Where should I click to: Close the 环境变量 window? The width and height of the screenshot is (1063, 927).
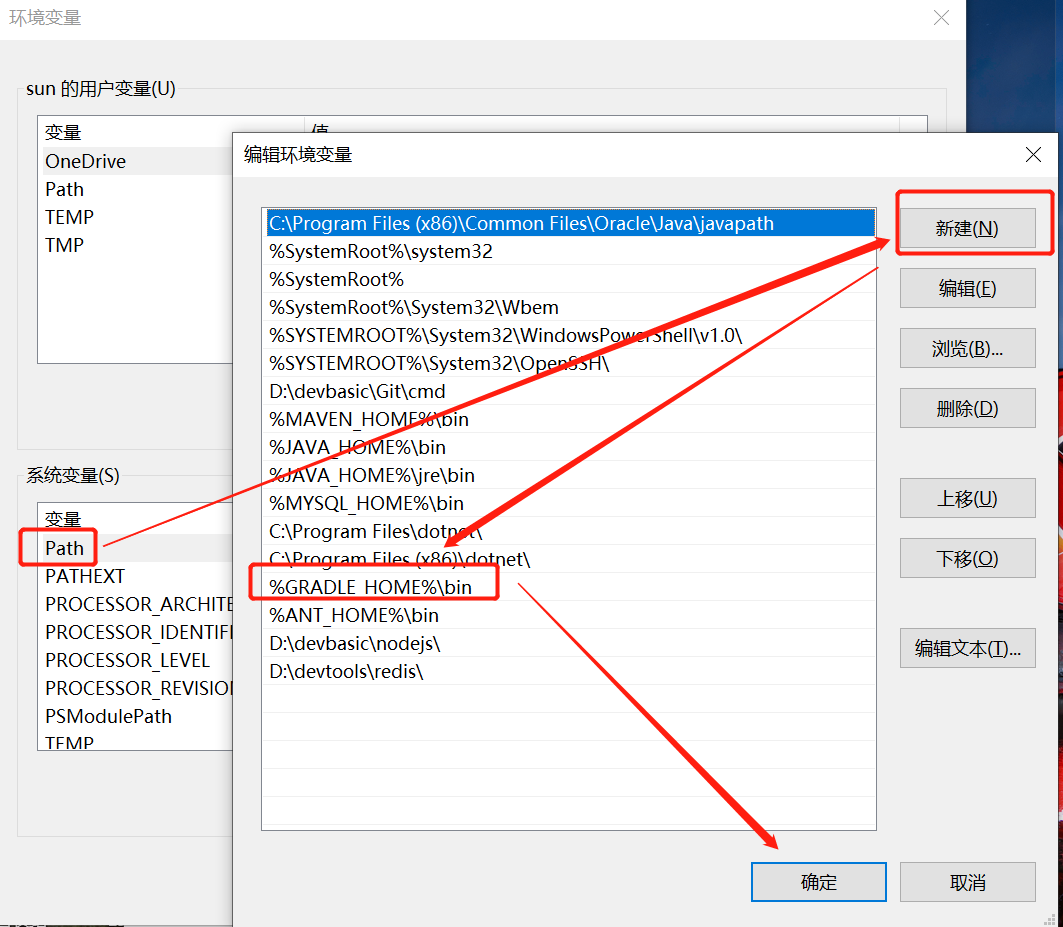click(941, 18)
